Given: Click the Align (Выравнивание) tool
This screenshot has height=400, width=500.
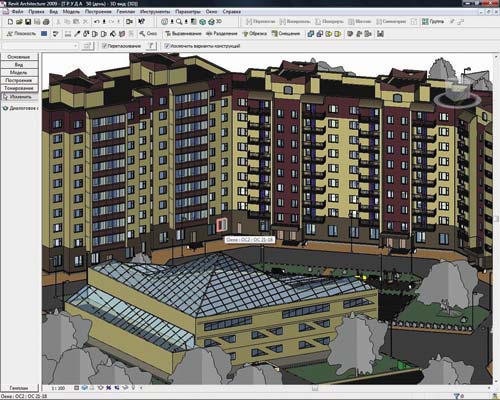Looking at the screenshot, I should [183, 34].
